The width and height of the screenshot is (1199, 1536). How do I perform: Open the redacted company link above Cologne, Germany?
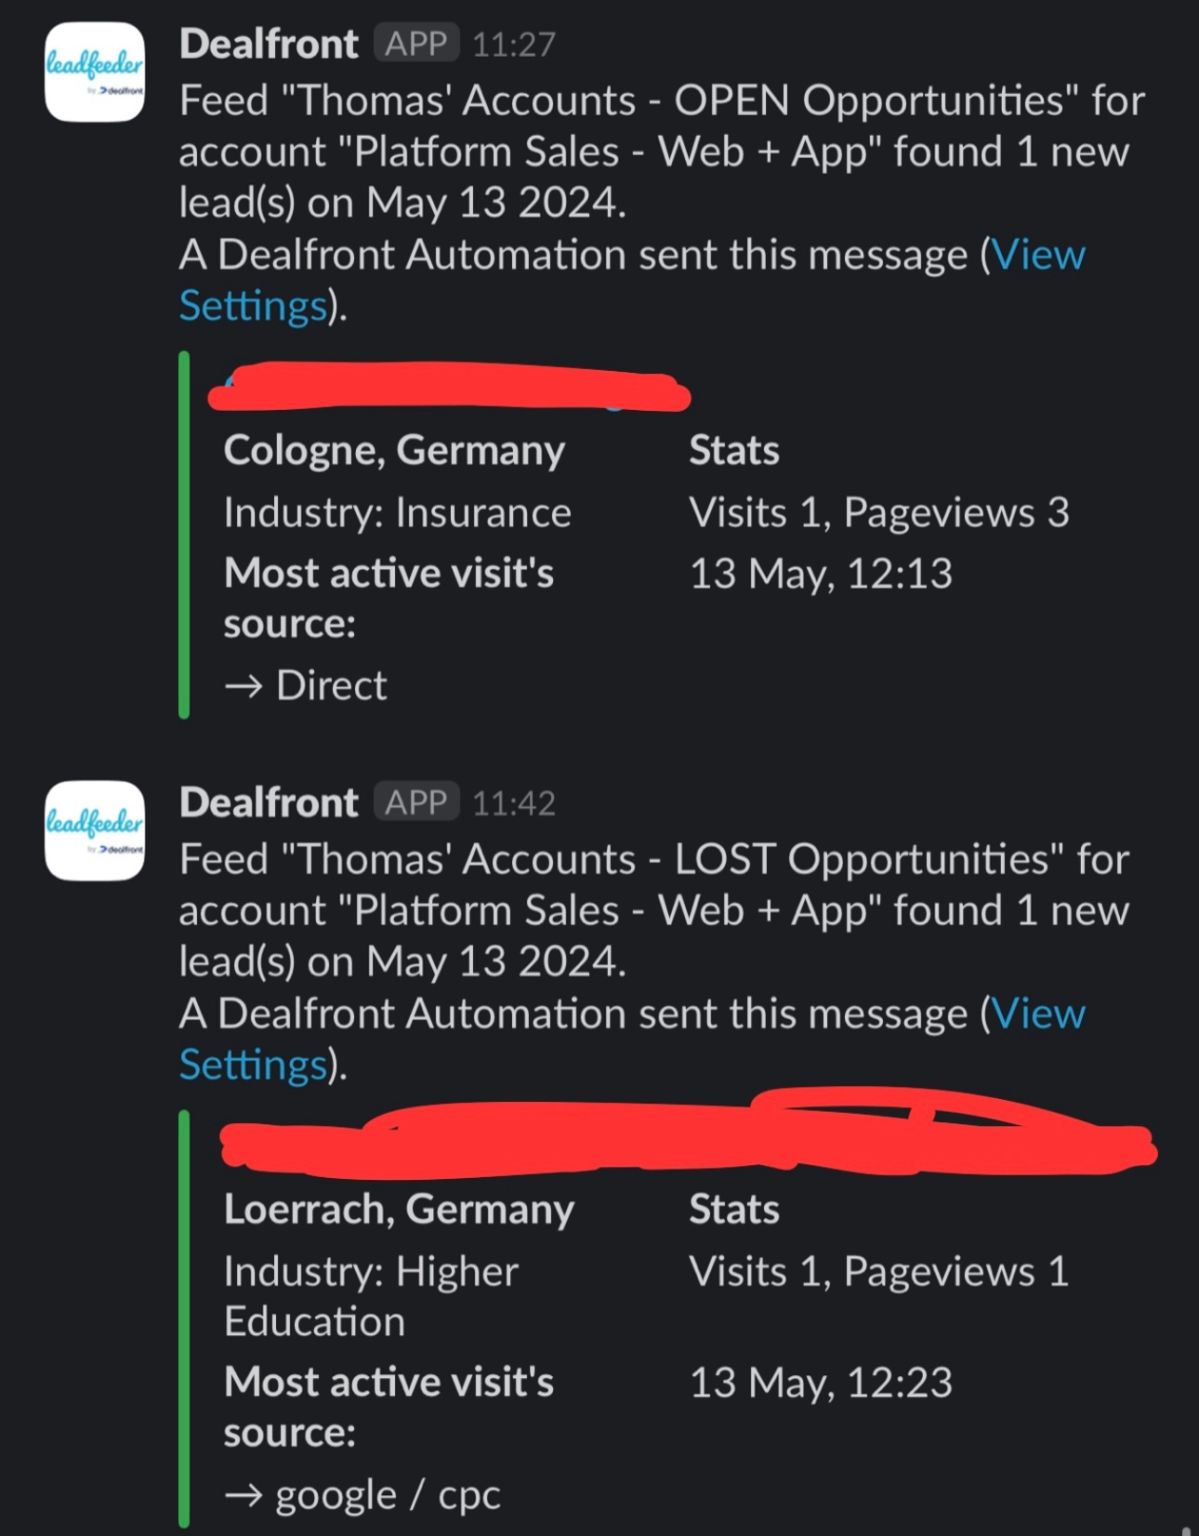point(449,388)
